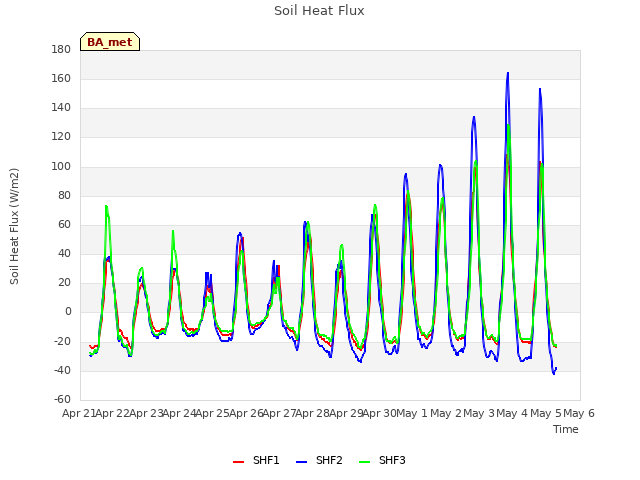Click the Apr 29 x-axis label
This screenshot has width=640, height=480.
point(346,413)
